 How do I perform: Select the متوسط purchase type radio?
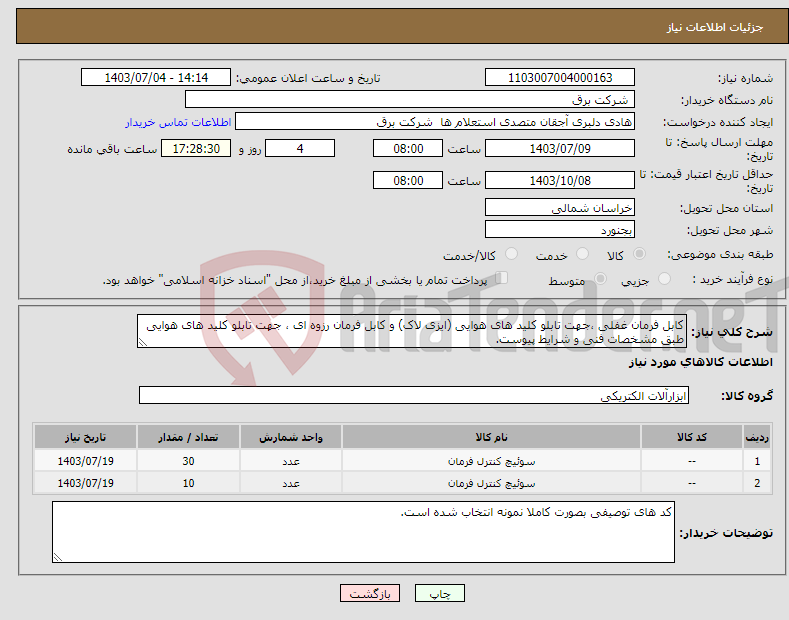click(x=600, y=279)
